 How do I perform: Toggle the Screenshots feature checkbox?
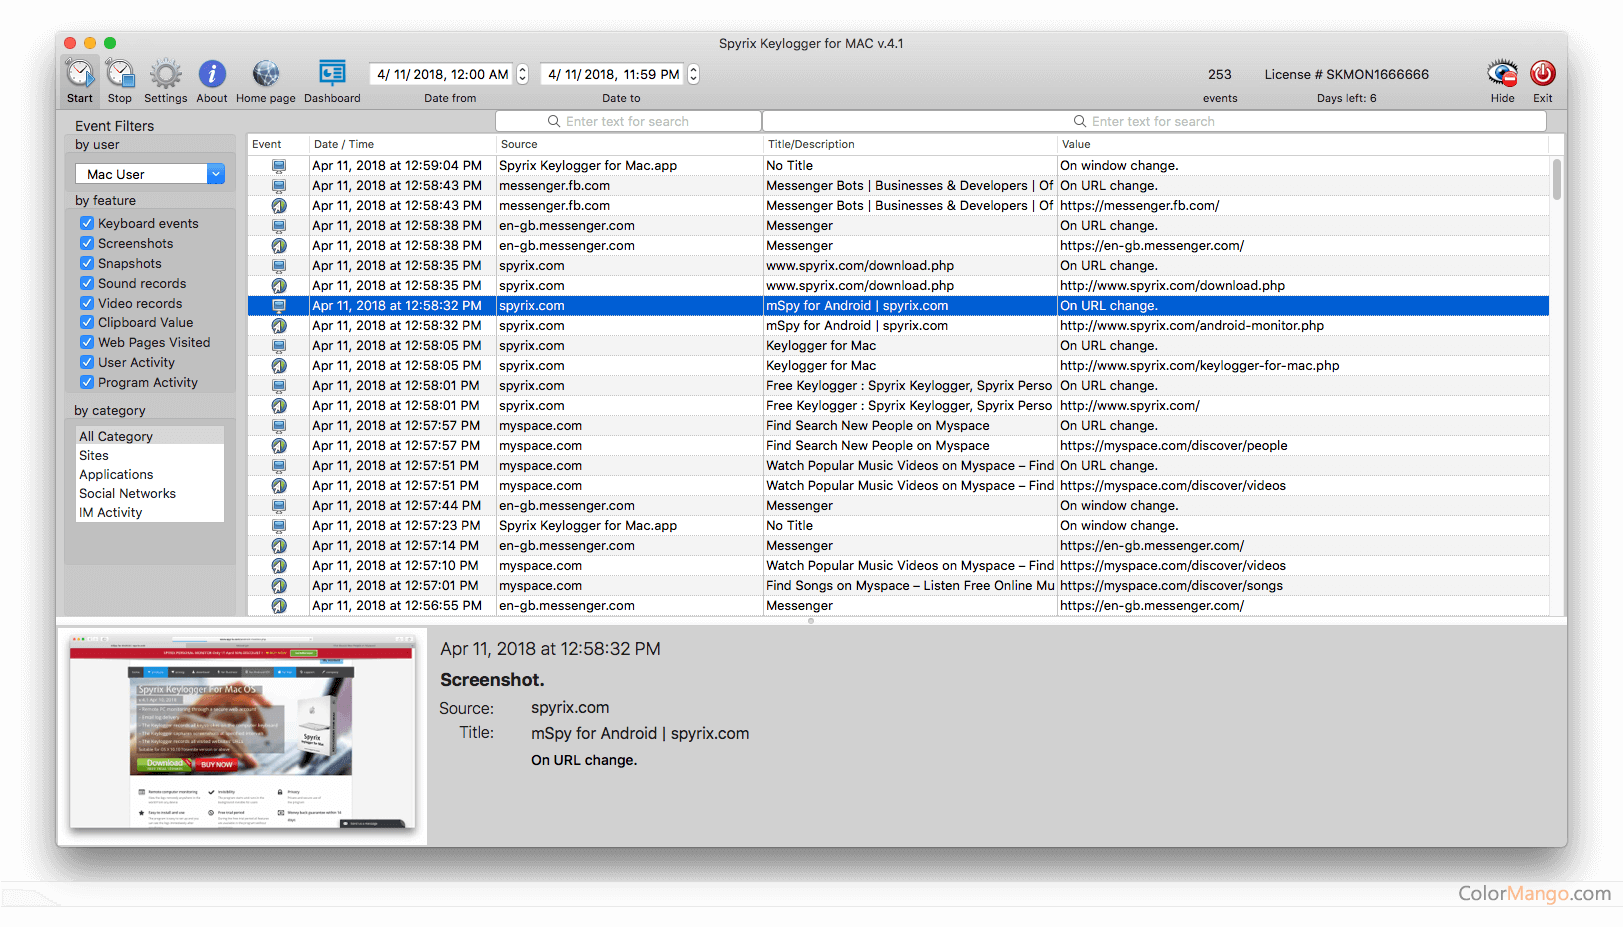(x=87, y=243)
